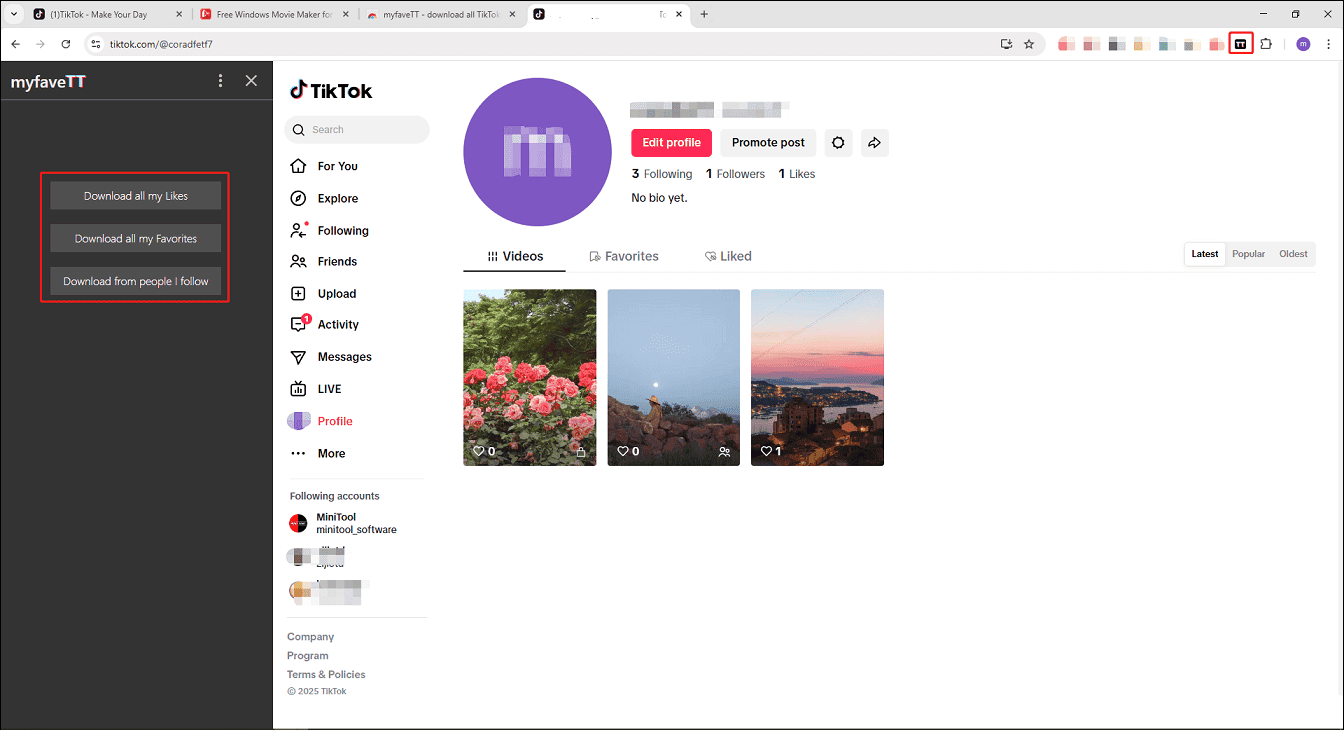Sort videos by Oldest
1344x730 pixels.
pos(1293,254)
